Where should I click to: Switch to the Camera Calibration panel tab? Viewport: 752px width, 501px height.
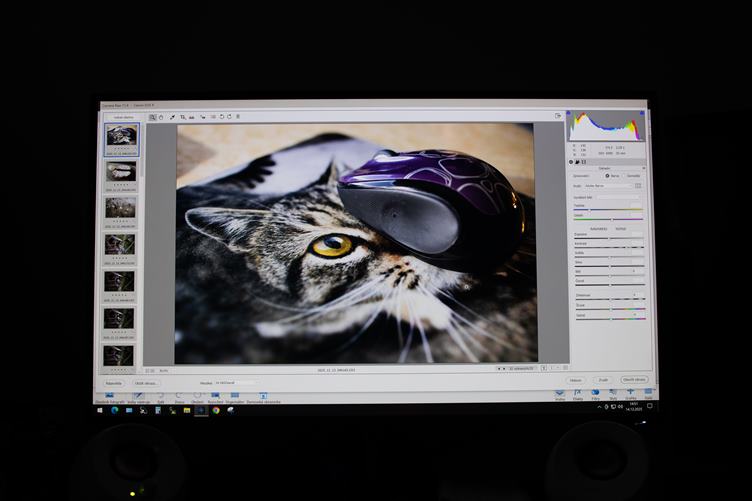(585, 161)
